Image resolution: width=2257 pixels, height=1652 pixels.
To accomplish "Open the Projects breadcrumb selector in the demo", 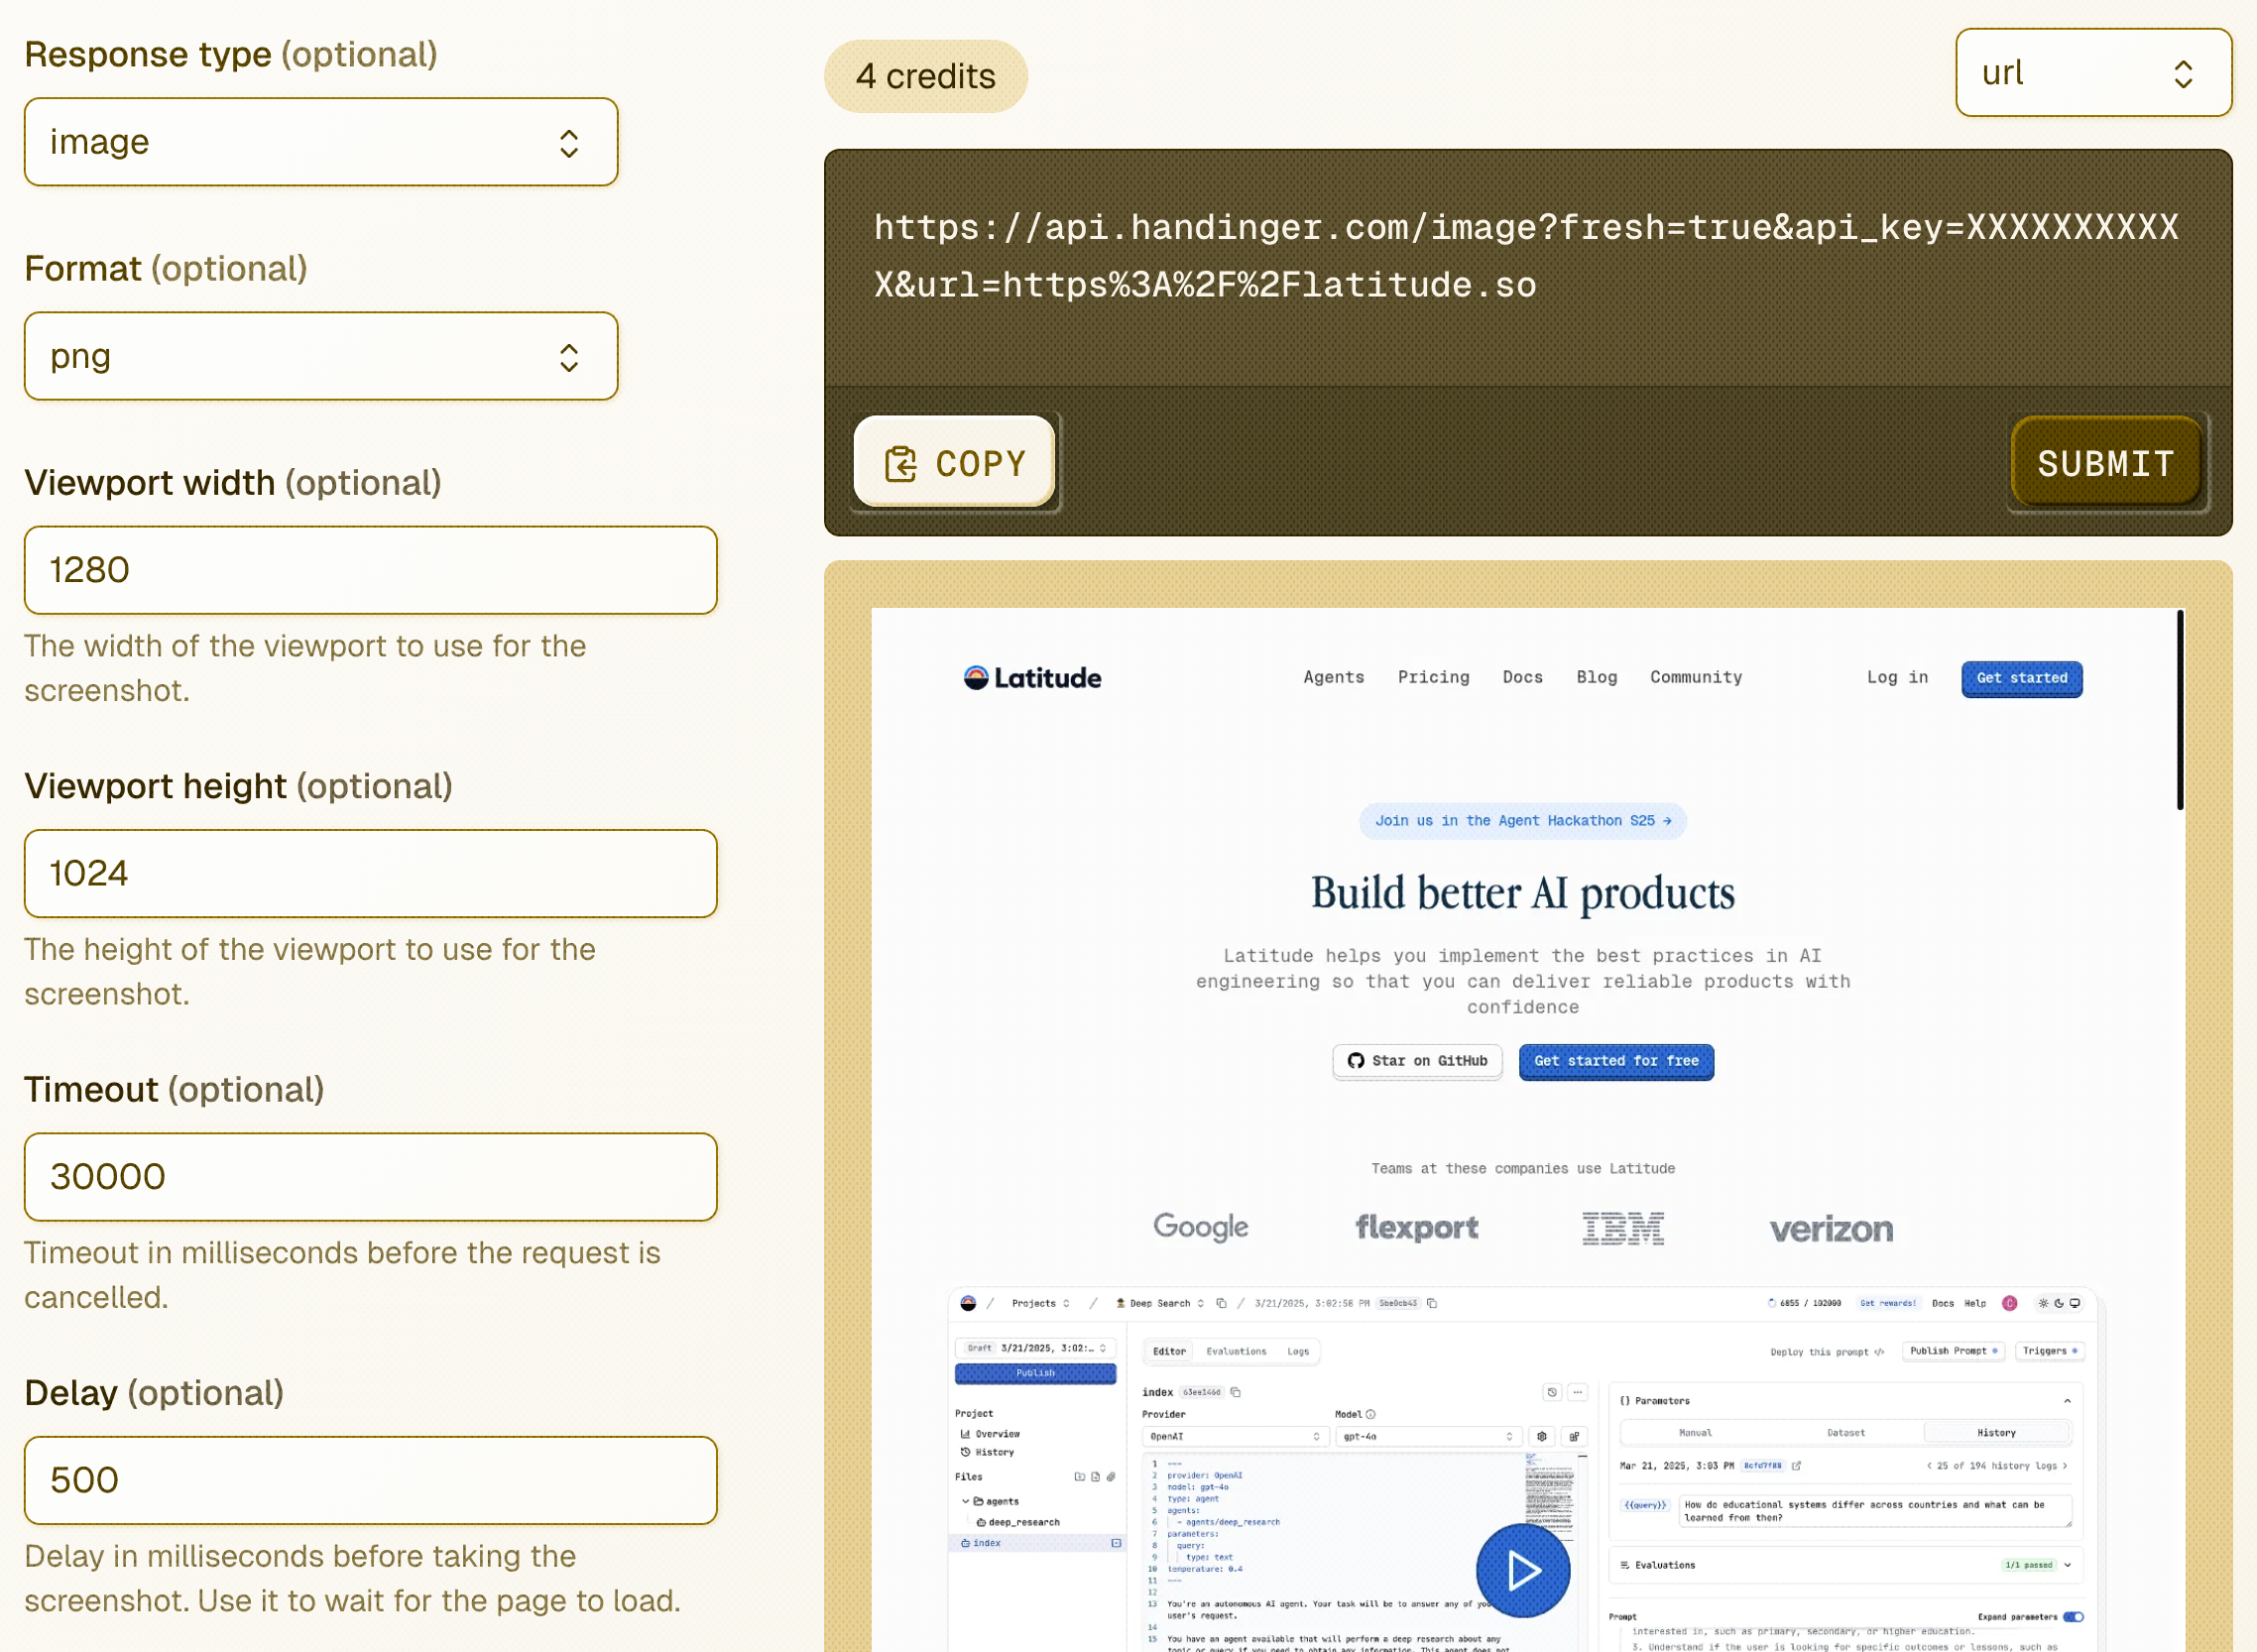I will (1040, 1303).
